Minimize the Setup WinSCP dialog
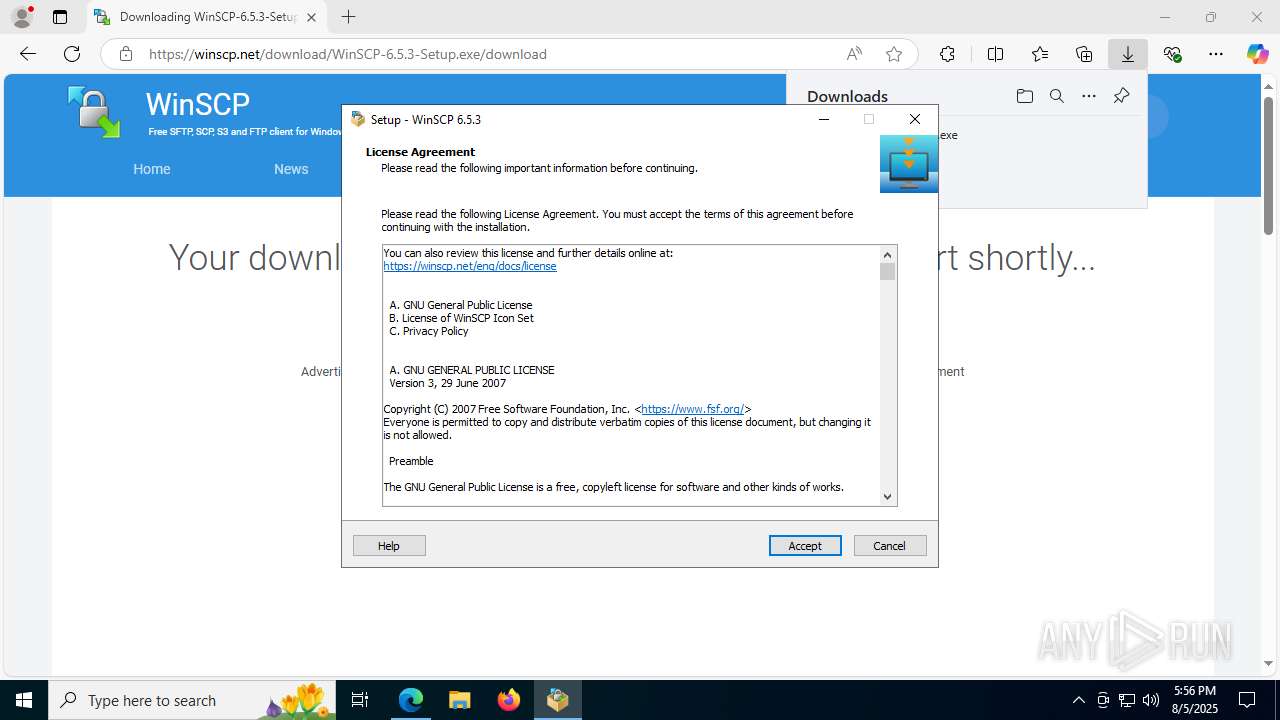The width and height of the screenshot is (1280, 720). tap(824, 119)
